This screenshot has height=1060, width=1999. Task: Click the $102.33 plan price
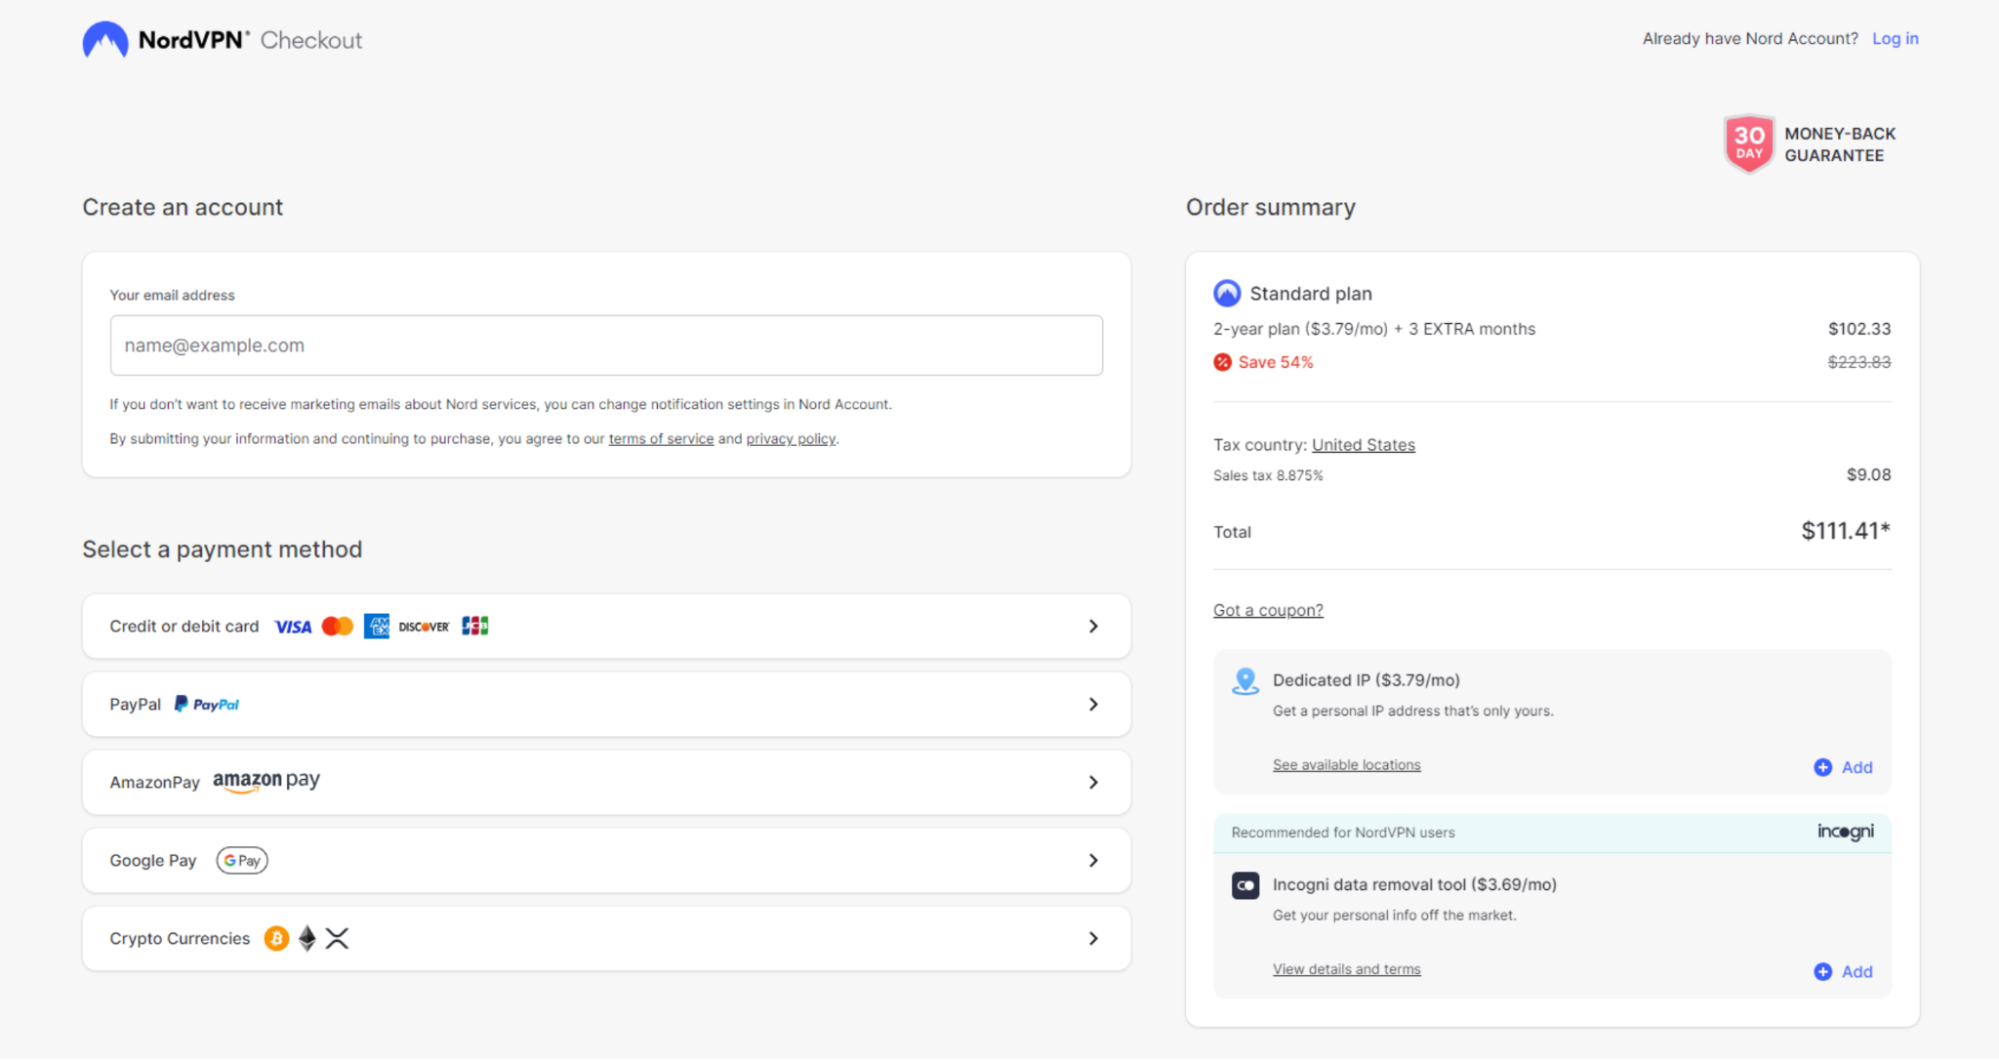(x=1859, y=328)
